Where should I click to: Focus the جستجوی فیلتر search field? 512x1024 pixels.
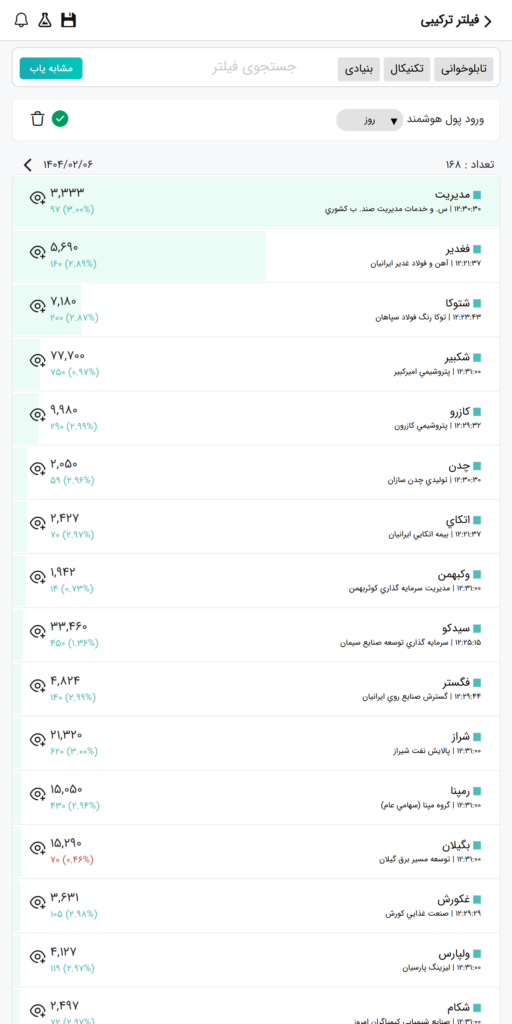click(254, 67)
